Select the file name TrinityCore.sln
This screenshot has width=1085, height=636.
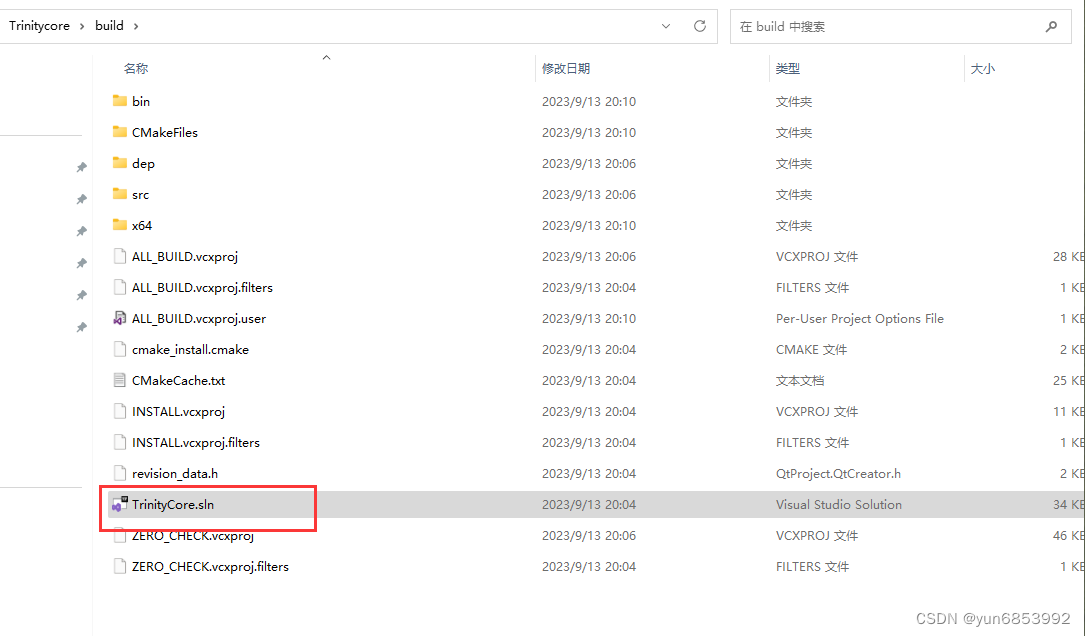173,505
